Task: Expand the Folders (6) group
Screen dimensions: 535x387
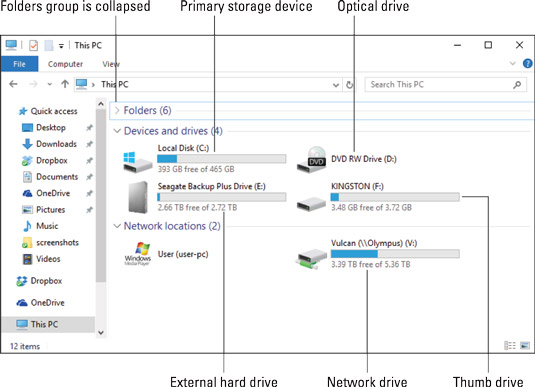Action: pos(117,110)
